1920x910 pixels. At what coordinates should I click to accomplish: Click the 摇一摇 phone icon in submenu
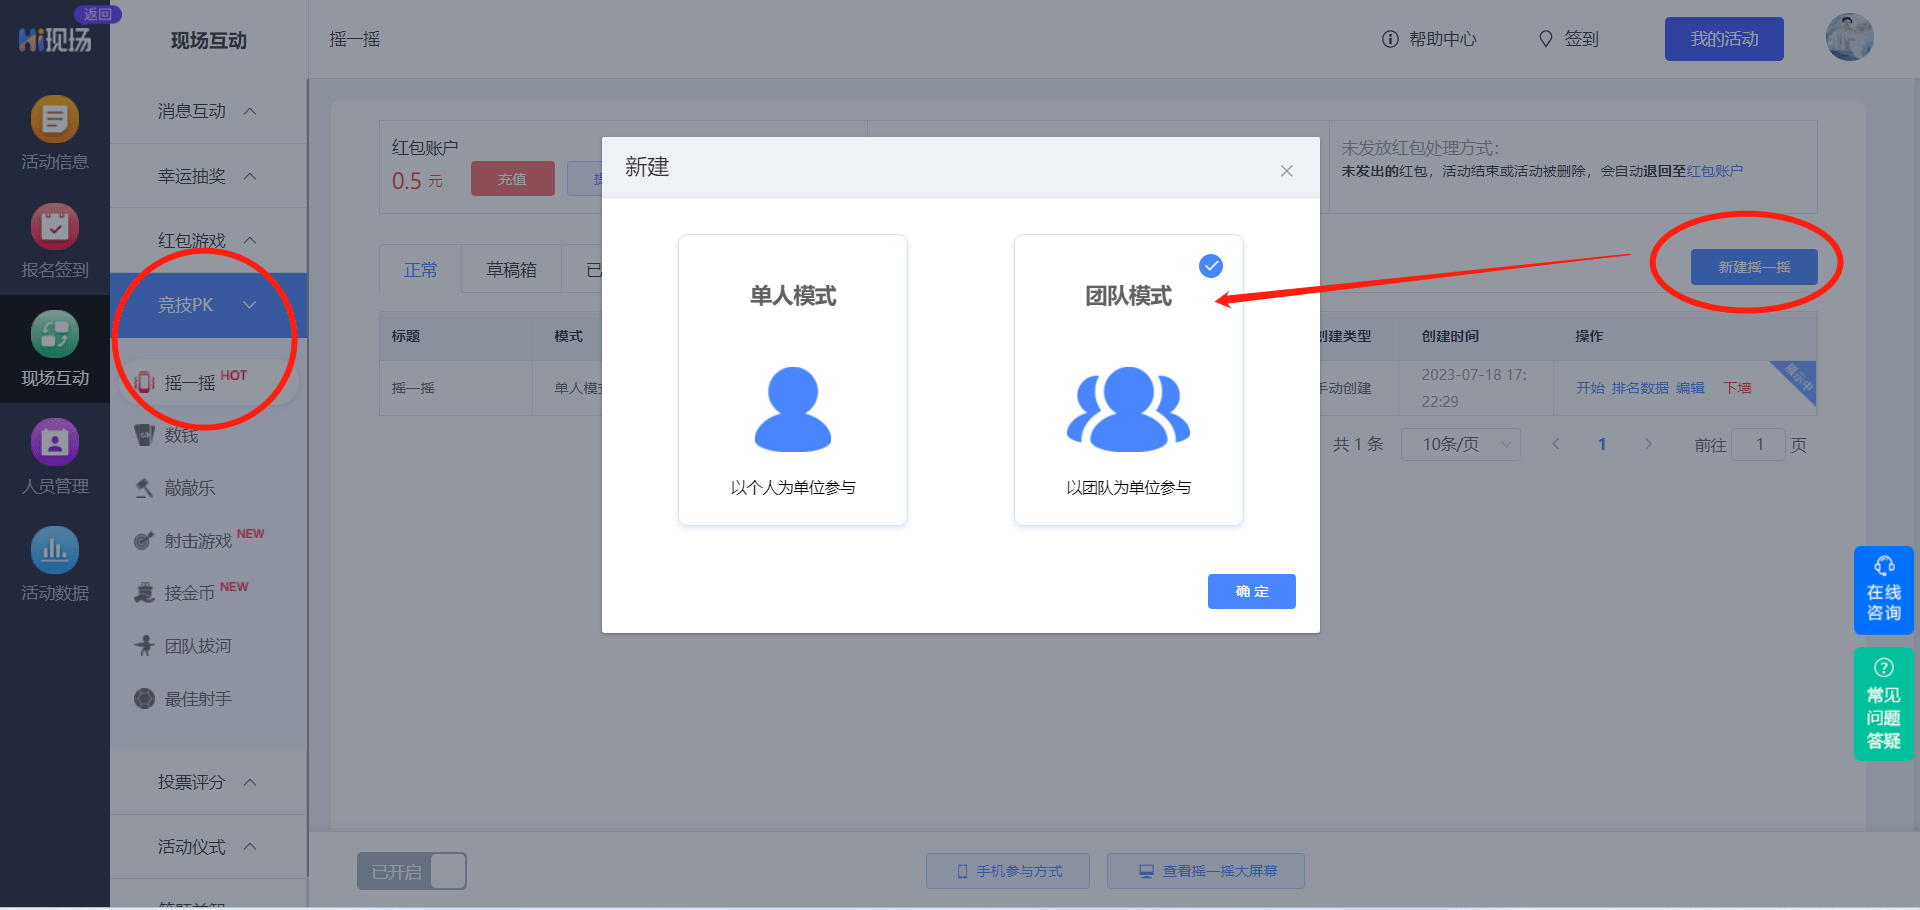point(145,382)
